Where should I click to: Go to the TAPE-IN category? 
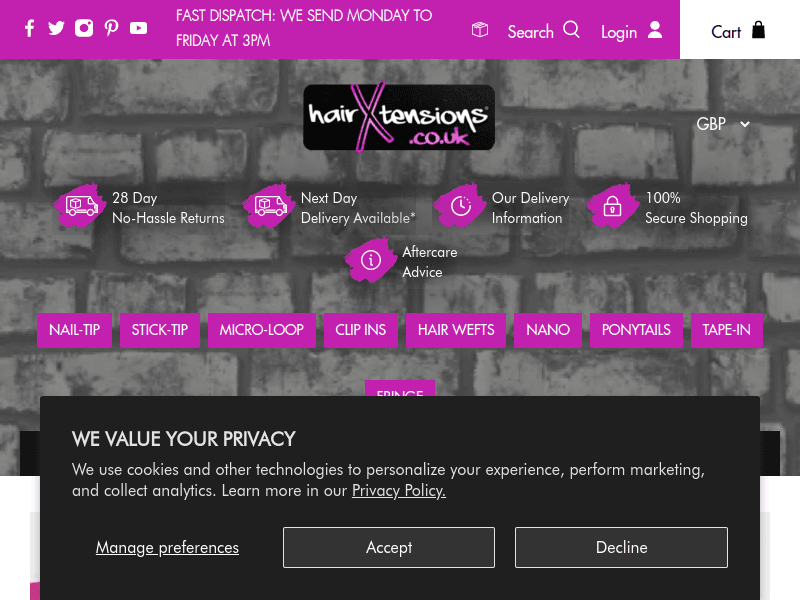(x=727, y=330)
